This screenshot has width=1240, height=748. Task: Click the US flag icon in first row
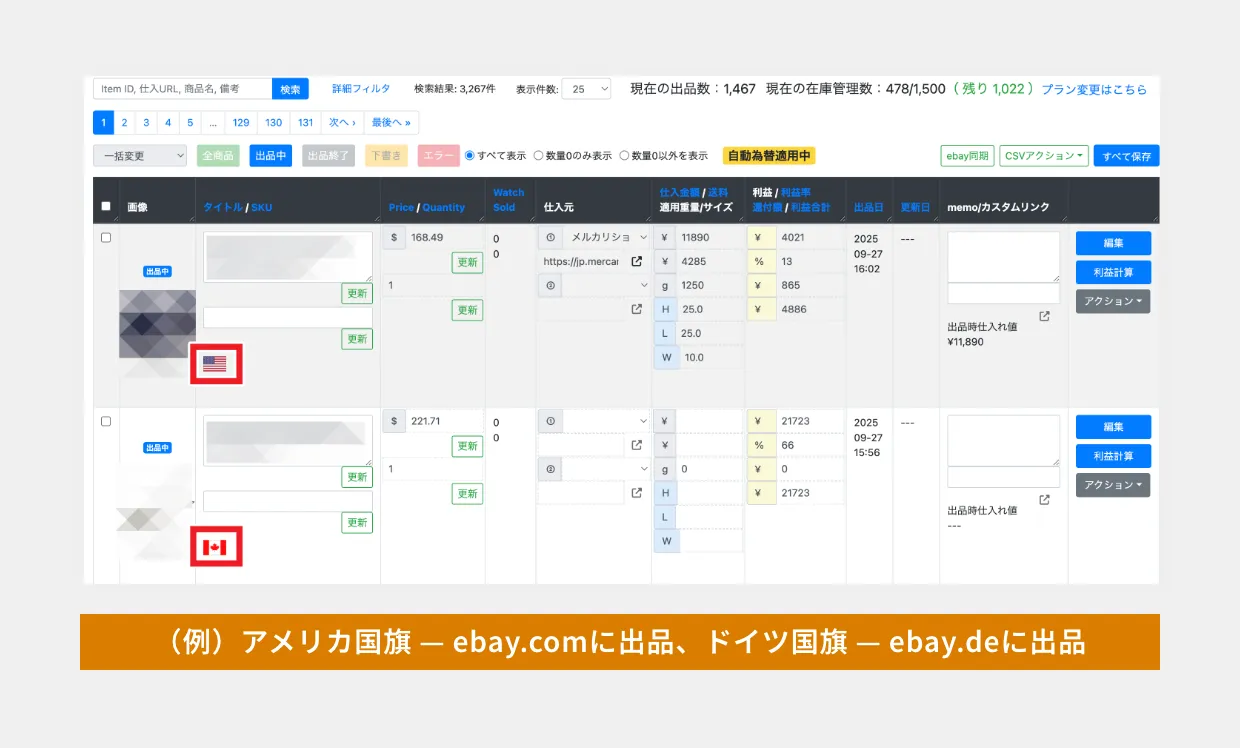point(215,364)
